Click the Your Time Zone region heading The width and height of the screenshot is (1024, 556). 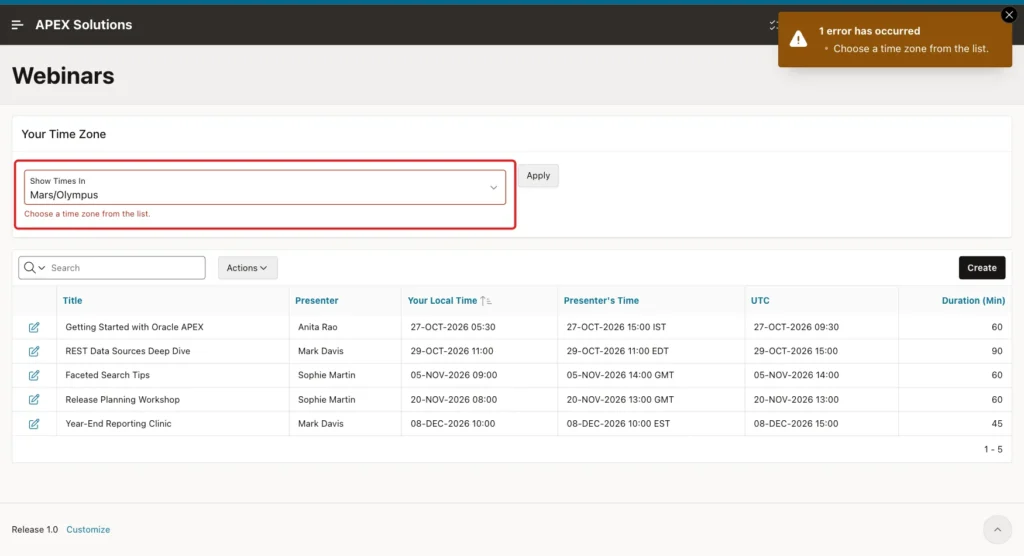[64, 134]
